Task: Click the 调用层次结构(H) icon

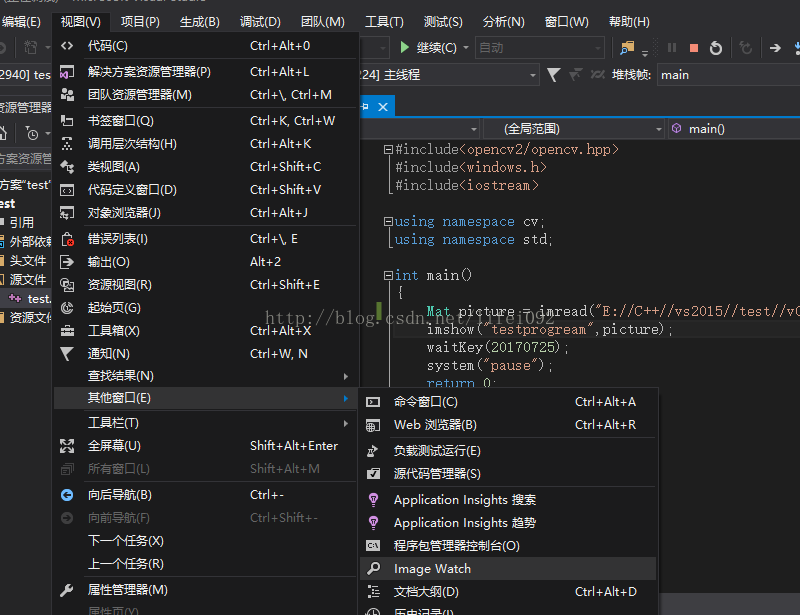Action: tap(67, 144)
